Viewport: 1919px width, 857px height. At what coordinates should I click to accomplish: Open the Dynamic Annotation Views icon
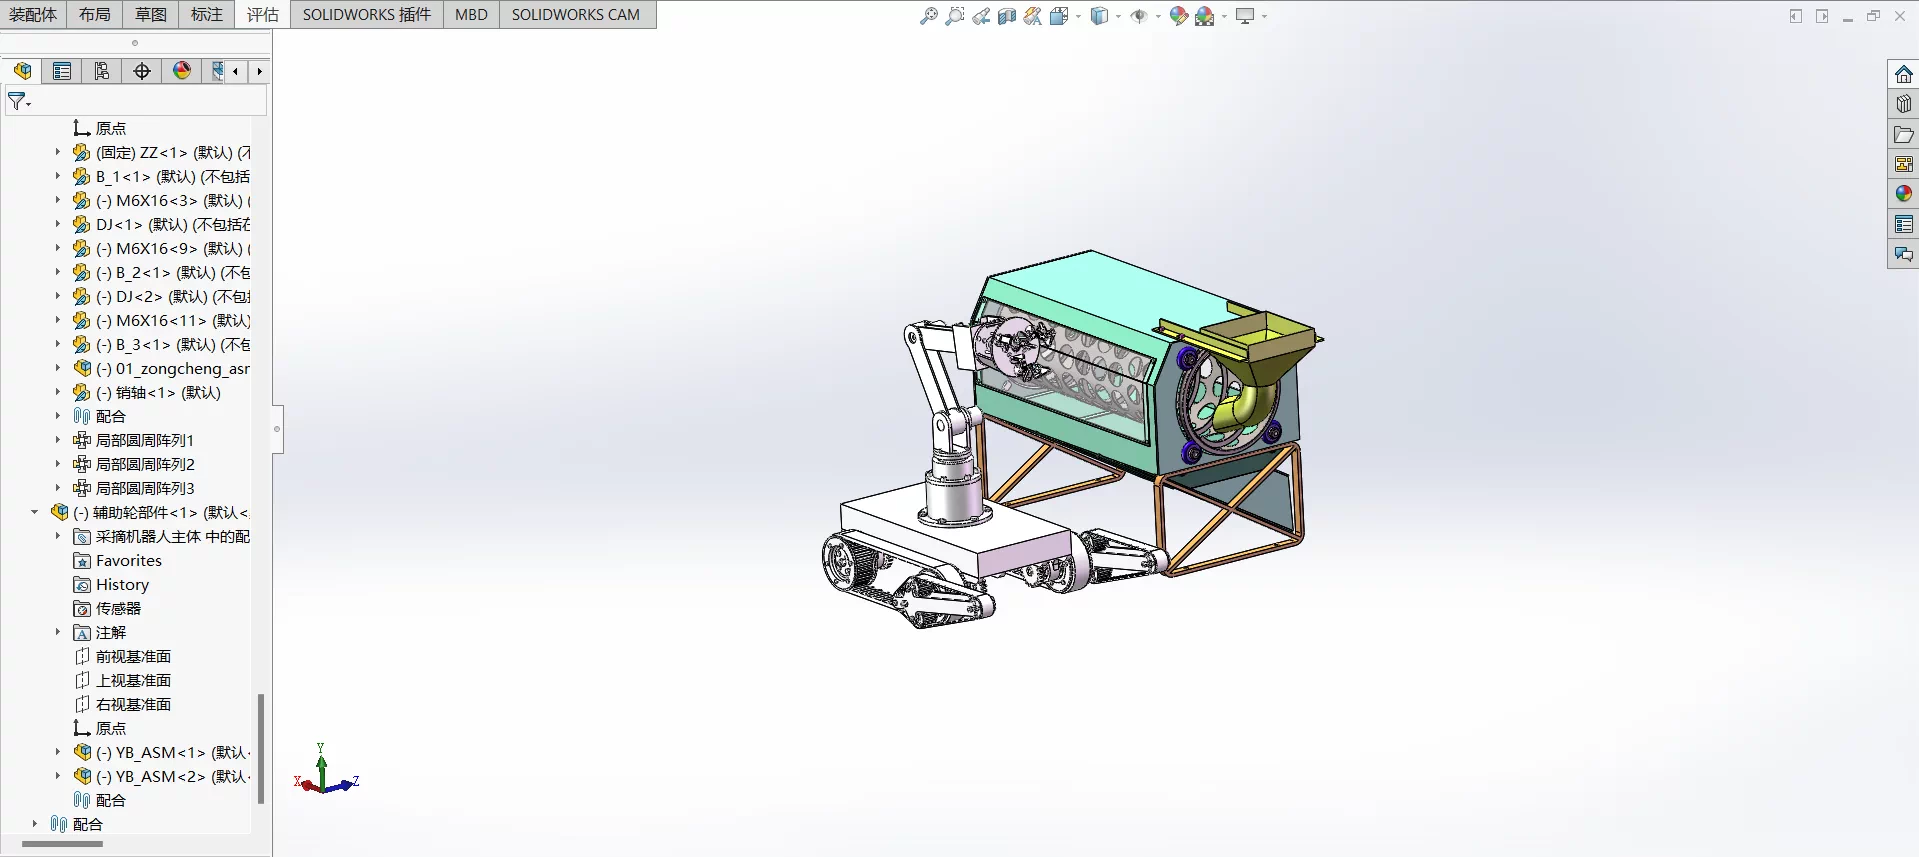(1033, 16)
